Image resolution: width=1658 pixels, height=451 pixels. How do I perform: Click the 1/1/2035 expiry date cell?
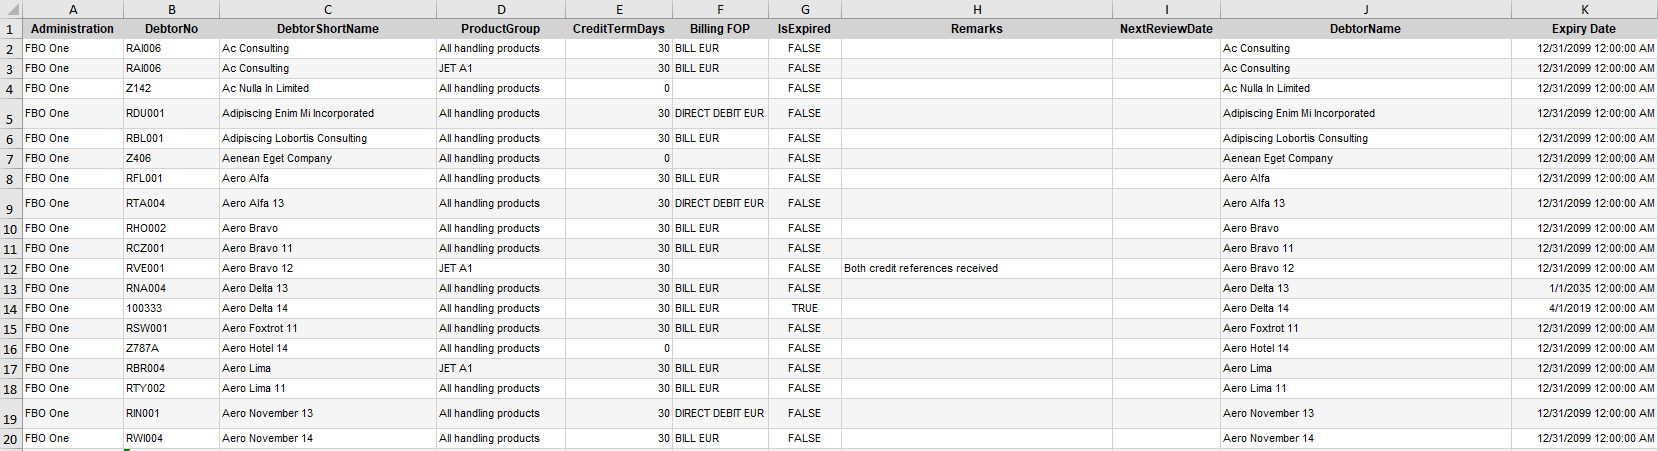tap(1584, 289)
